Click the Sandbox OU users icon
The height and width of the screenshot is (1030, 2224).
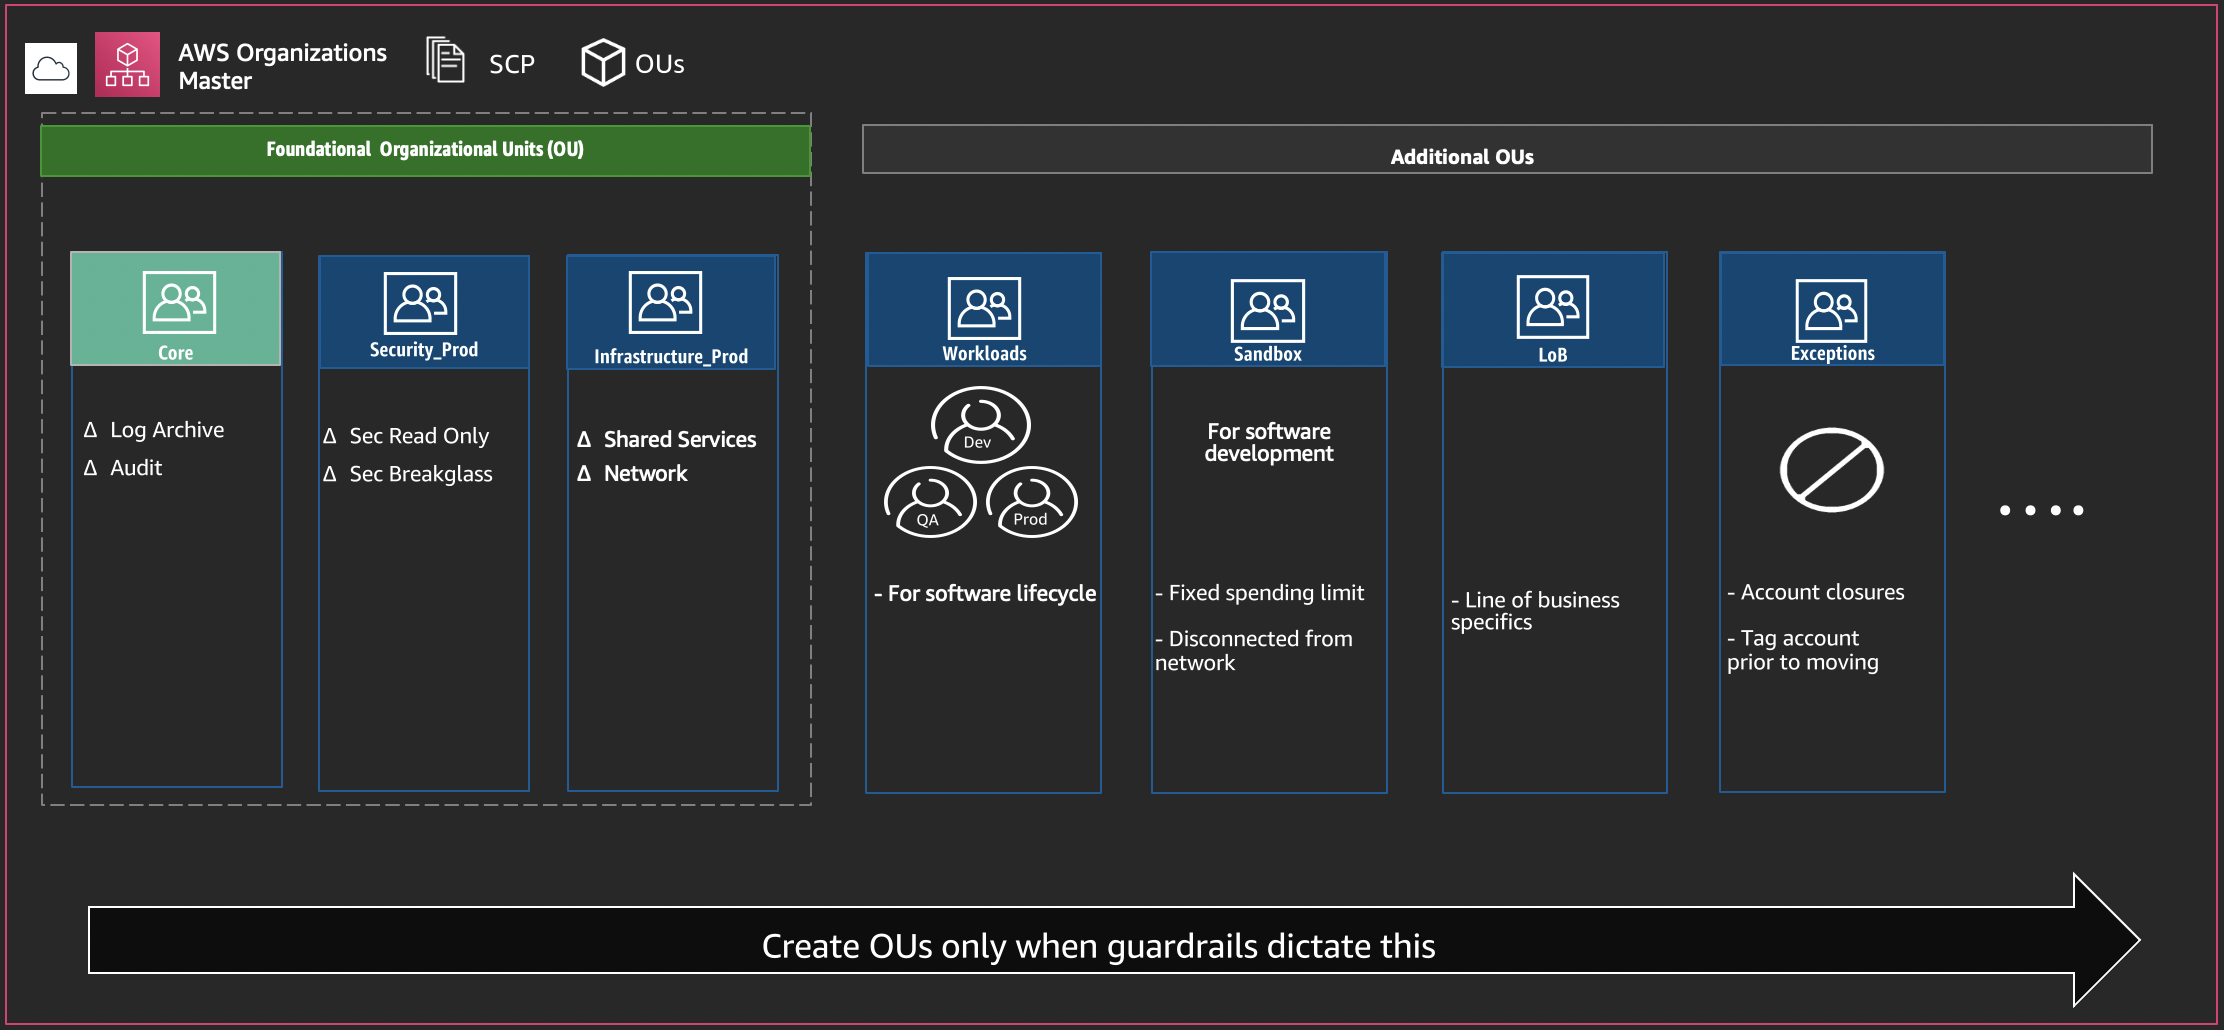1268,311
